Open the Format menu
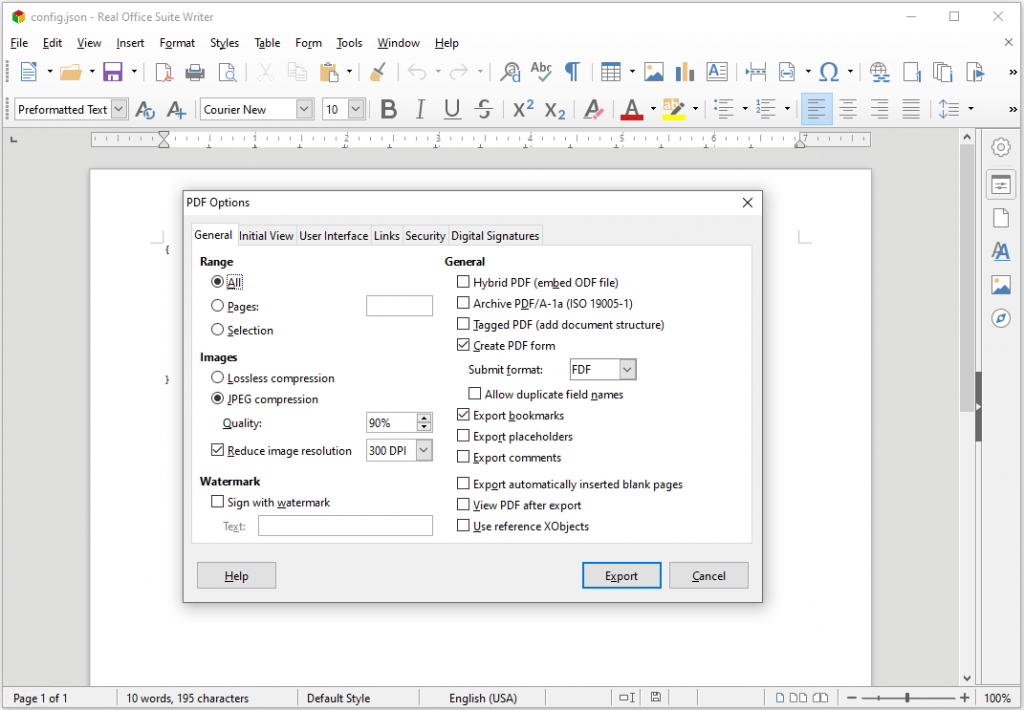The image size is (1024, 710). pyautogui.click(x=177, y=43)
